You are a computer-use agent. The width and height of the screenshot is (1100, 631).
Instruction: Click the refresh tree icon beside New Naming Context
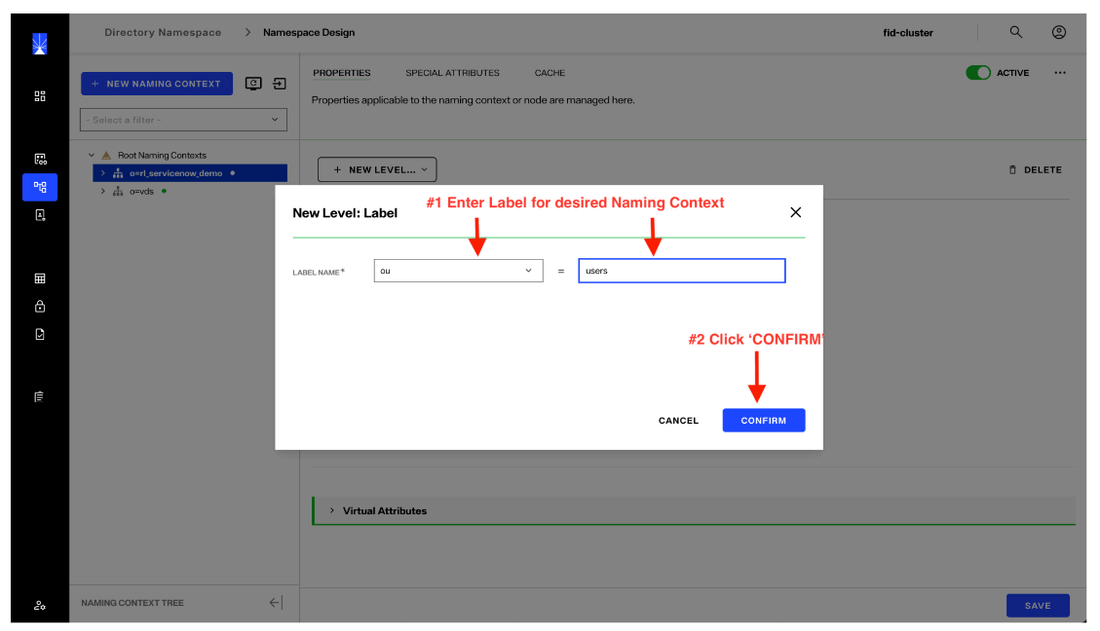[x=253, y=84]
